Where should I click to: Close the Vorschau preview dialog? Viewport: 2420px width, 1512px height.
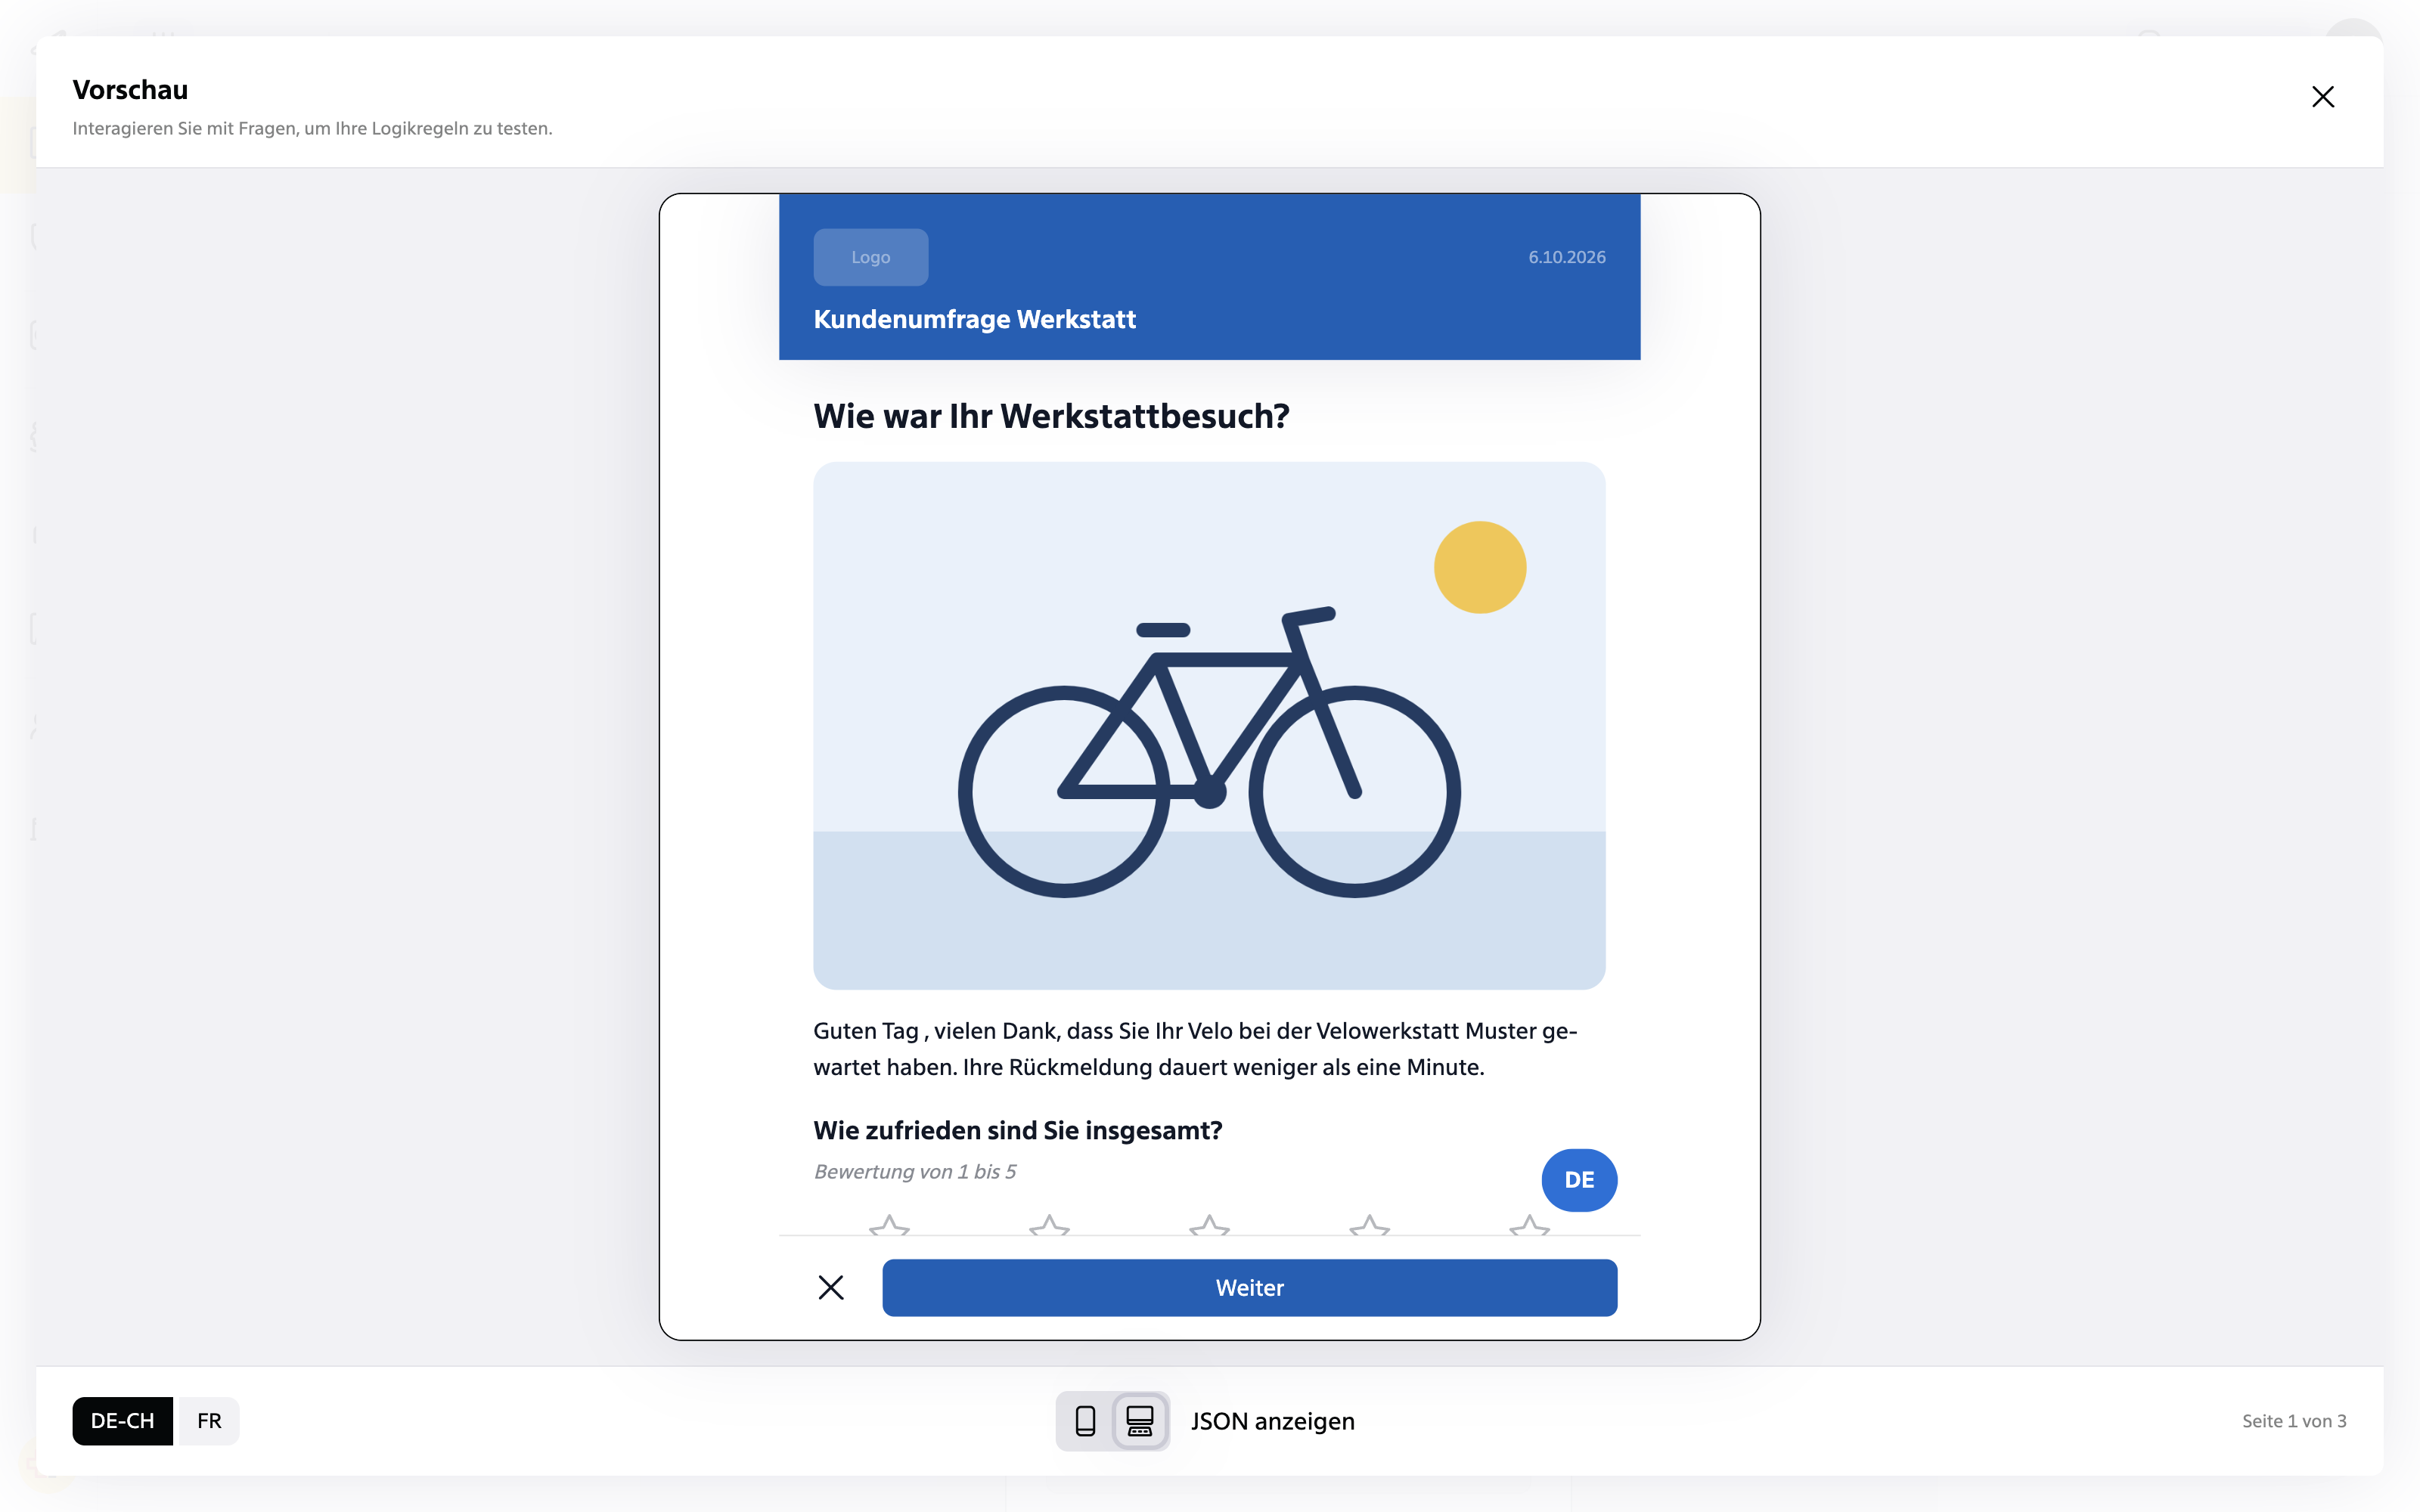(2322, 97)
